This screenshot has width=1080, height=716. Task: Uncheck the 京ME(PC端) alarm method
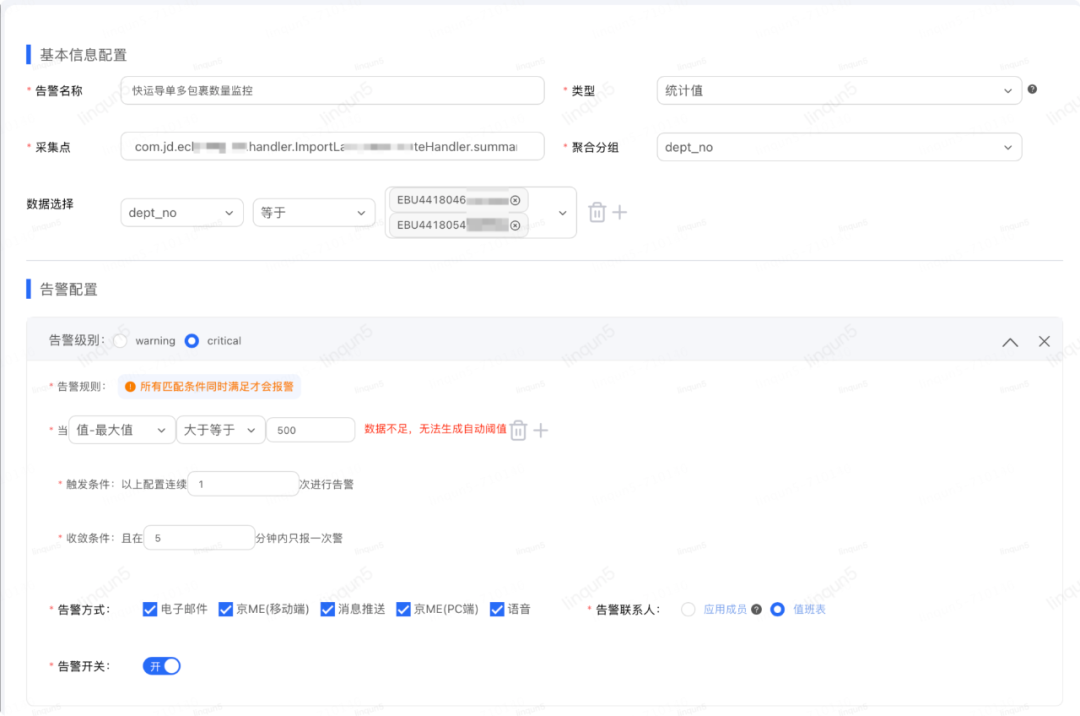point(403,609)
